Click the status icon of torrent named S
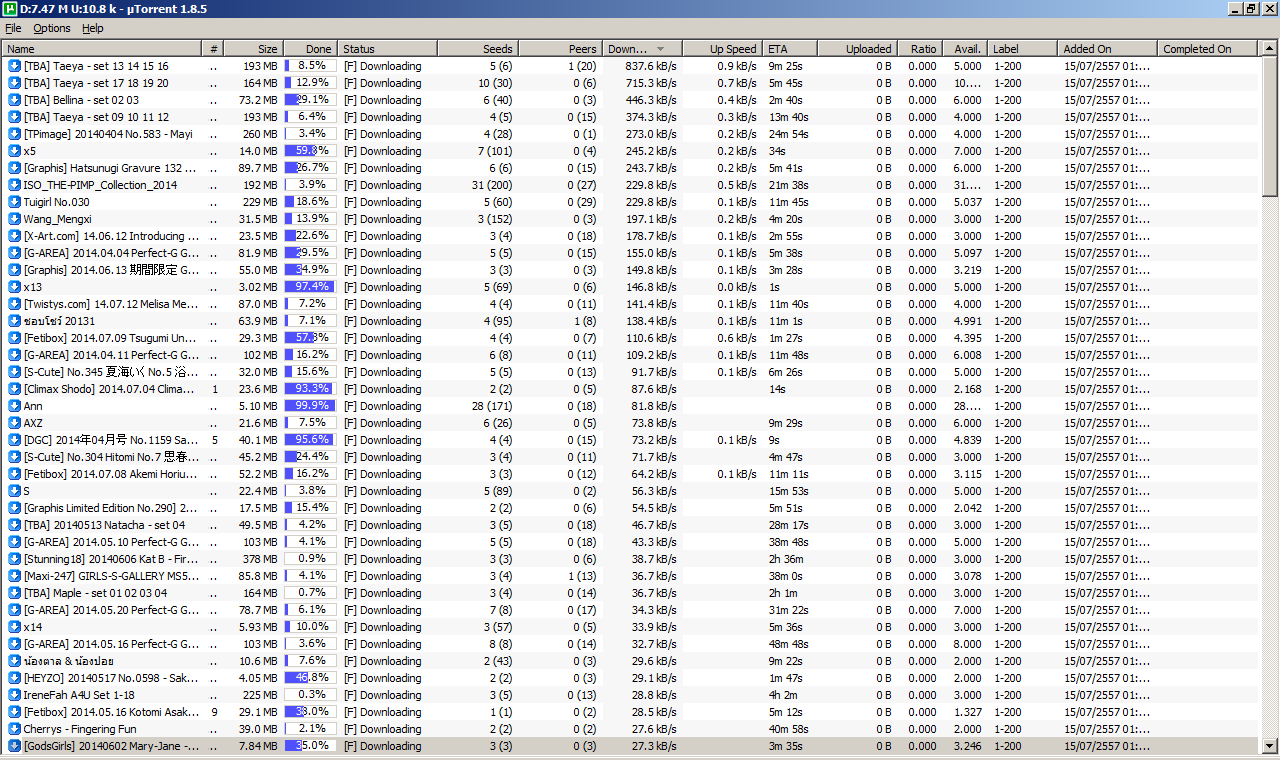1280x760 pixels. click(x=14, y=491)
